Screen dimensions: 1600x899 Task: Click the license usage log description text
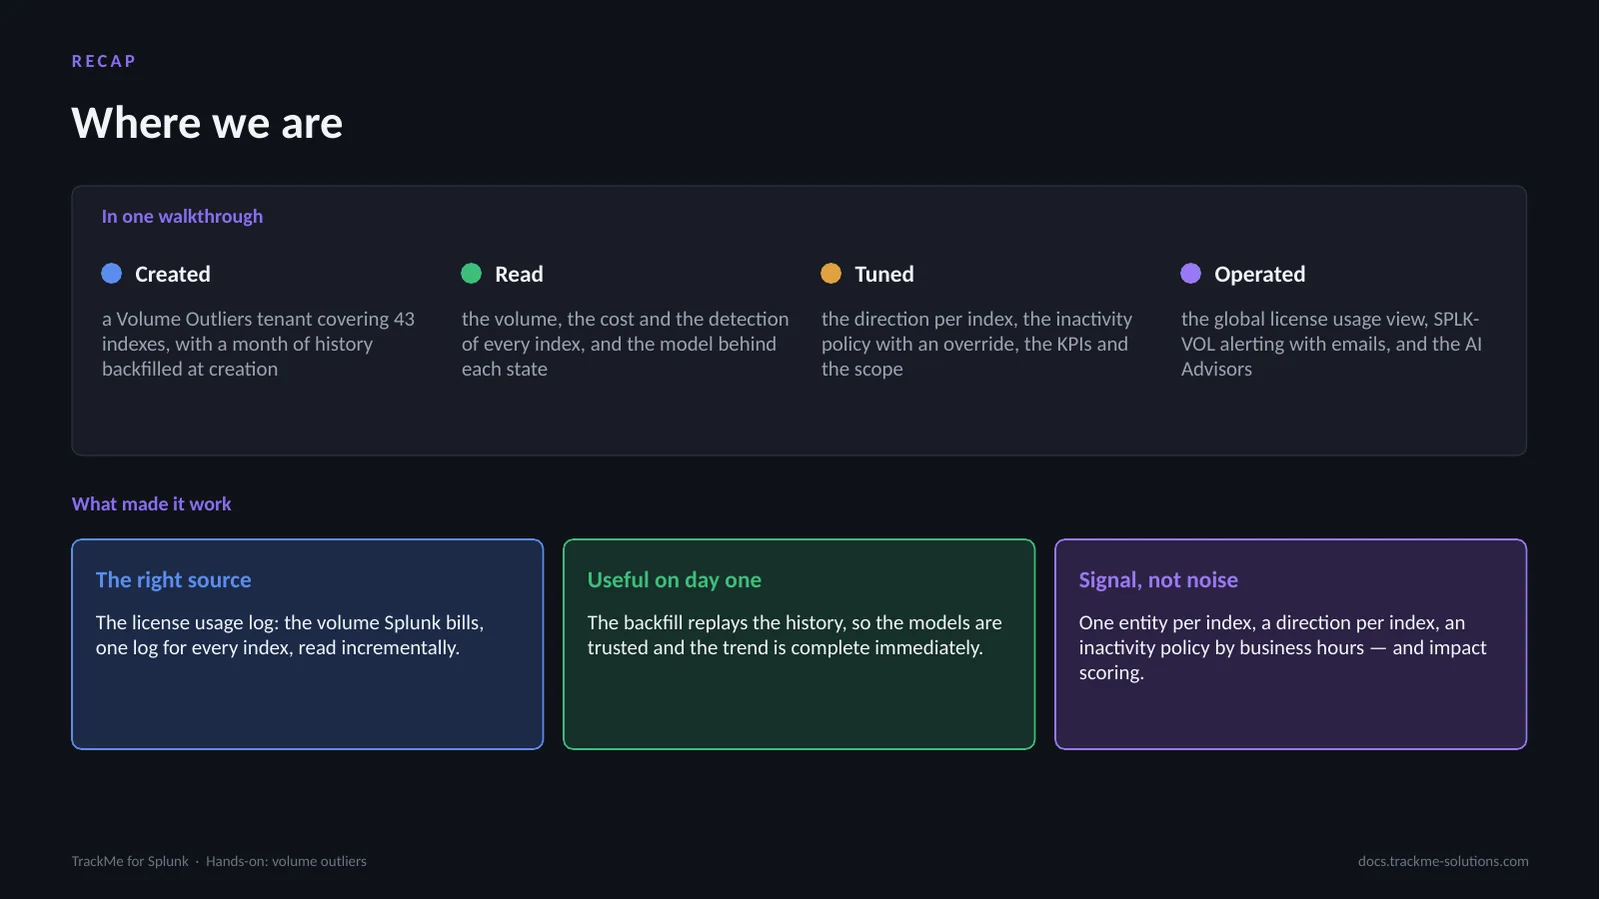290,635
